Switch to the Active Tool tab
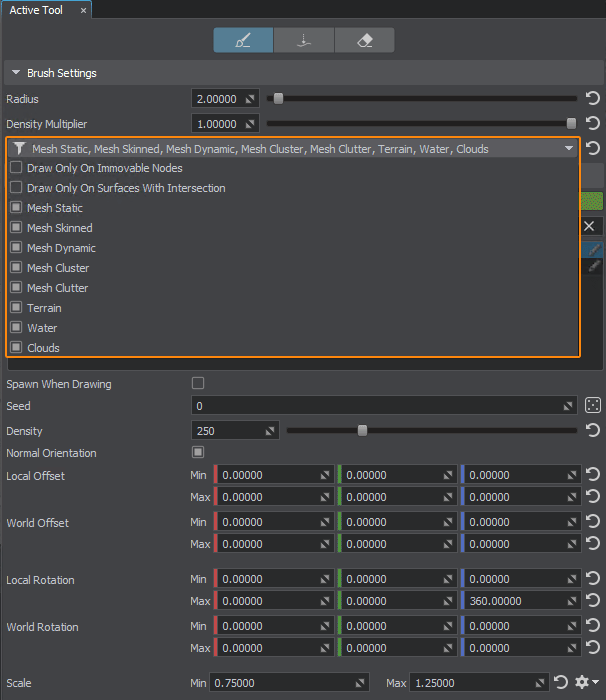The width and height of the screenshot is (606, 700). [x=38, y=10]
